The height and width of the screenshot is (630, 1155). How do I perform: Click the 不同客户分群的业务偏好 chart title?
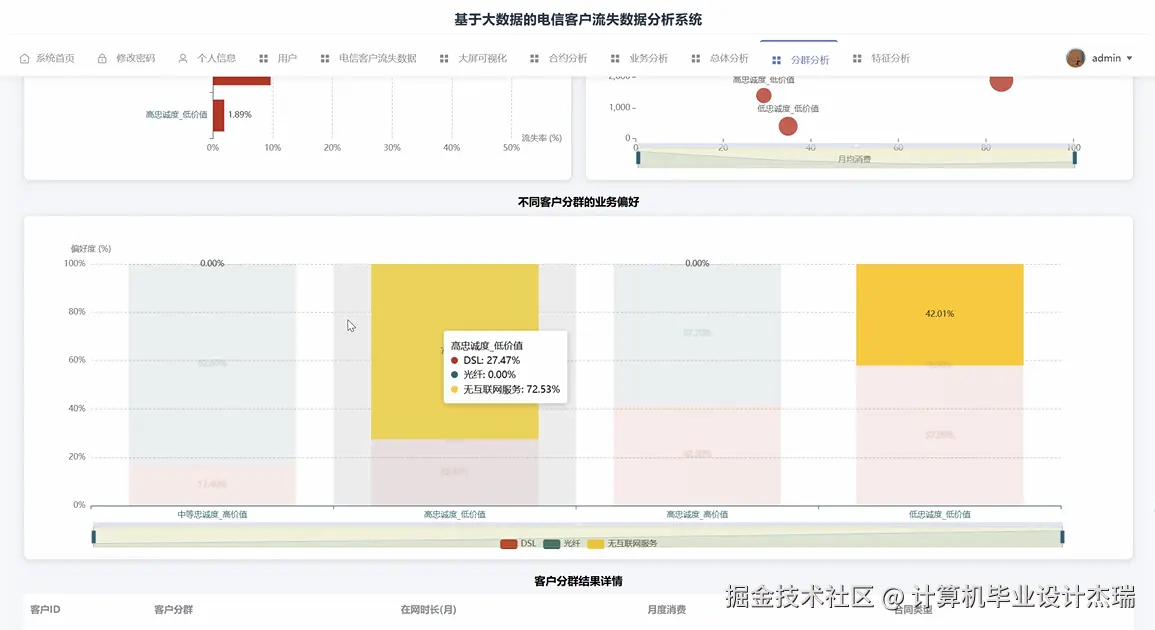[x=578, y=202]
